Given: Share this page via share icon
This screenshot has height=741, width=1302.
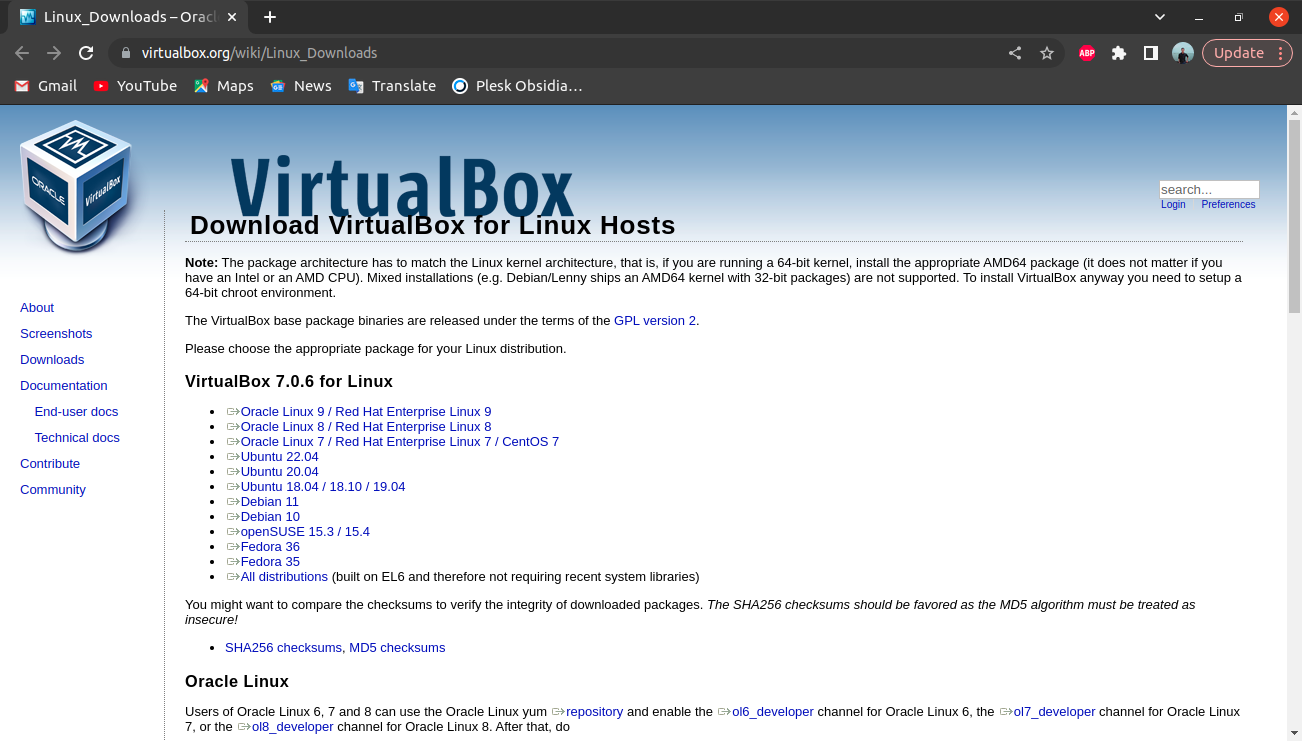Looking at the screenshot, I should [1015, 53].
